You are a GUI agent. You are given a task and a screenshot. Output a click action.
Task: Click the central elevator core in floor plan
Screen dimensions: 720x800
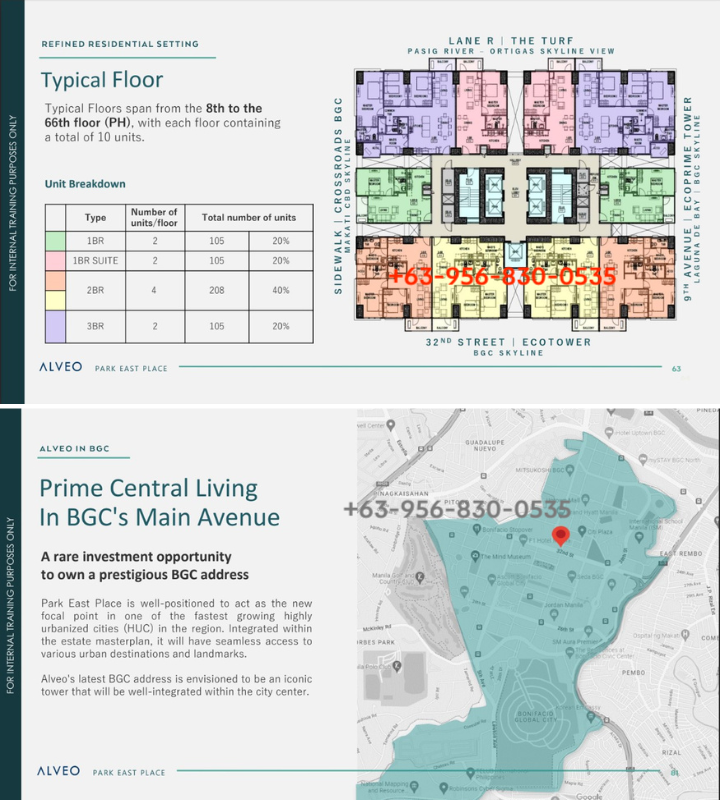[x=515, y=196]
